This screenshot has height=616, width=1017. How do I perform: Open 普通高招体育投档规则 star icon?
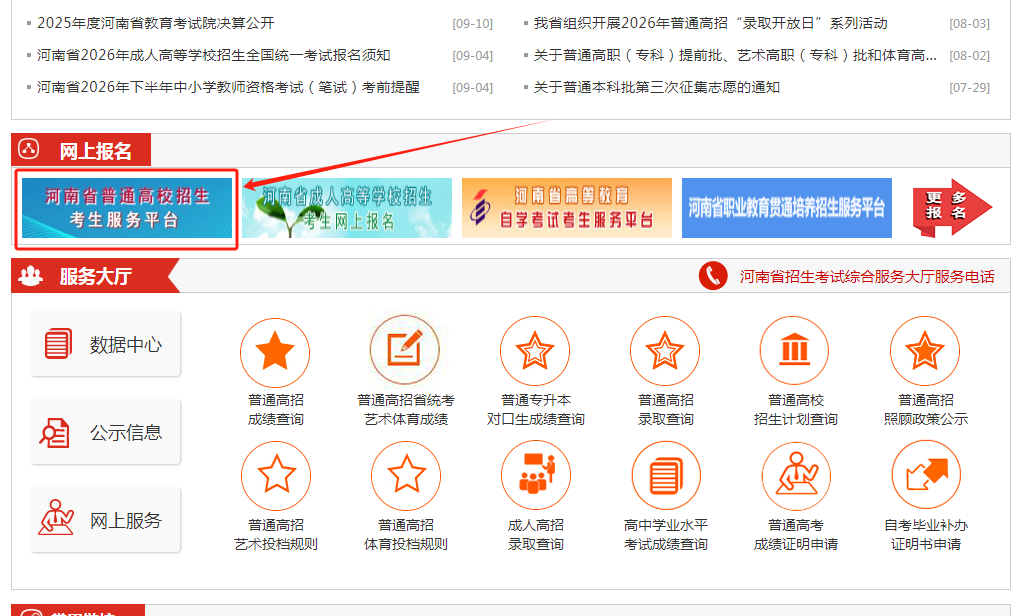[406, 476]
